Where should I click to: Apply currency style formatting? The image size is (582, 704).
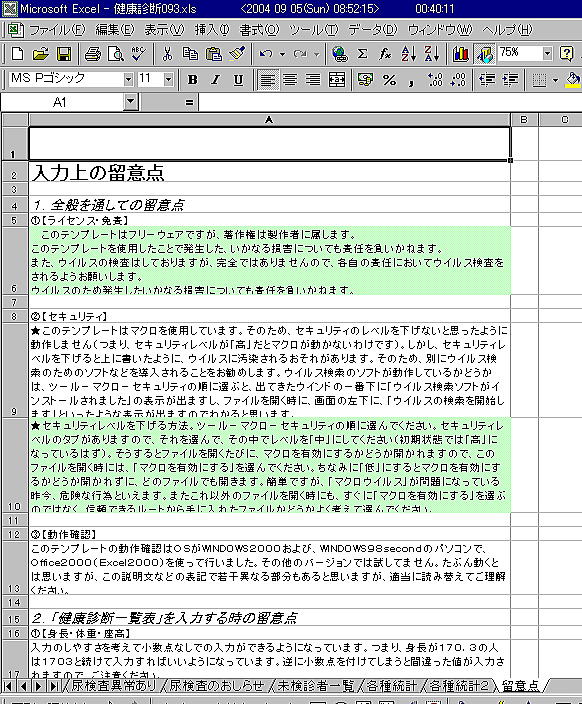pos(366,80)
